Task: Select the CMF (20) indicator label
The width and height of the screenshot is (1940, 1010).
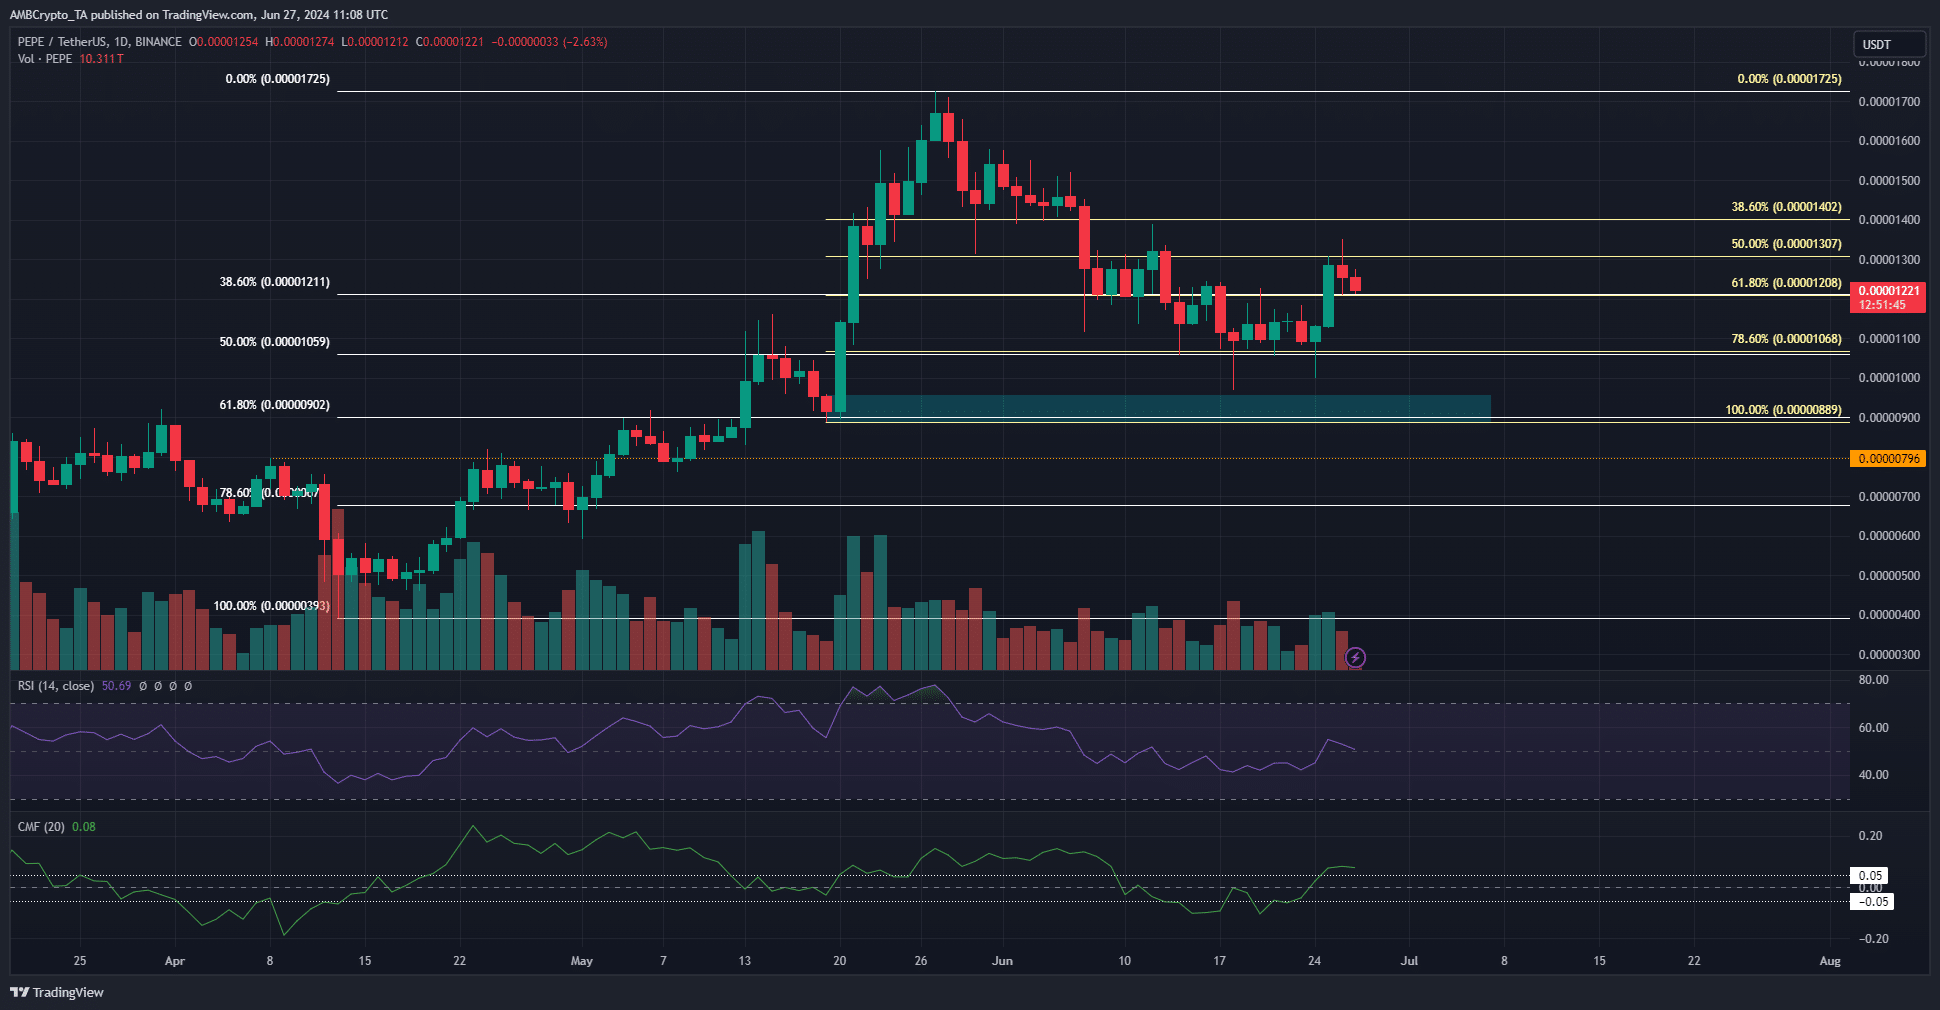Action: (41, 827)
